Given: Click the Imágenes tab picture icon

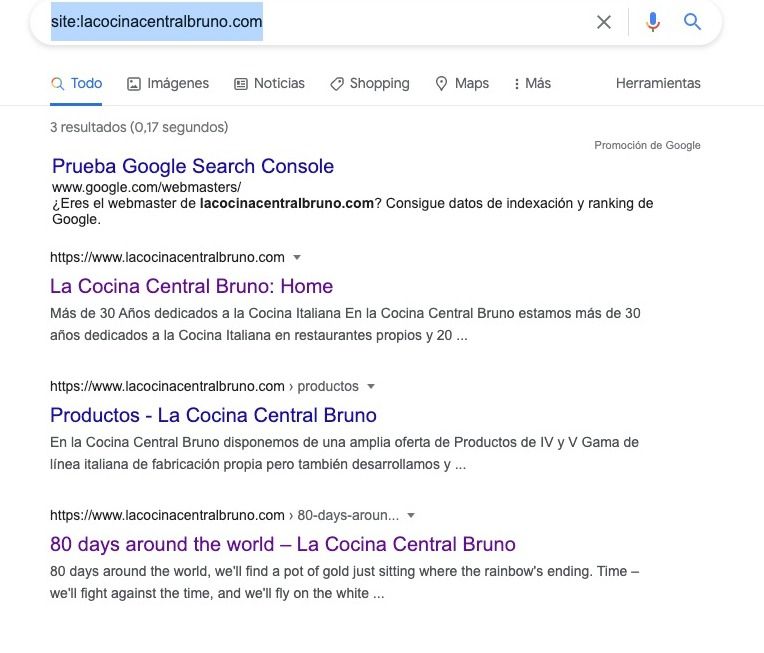Looking at the screenshot, I should coord(134,84).
